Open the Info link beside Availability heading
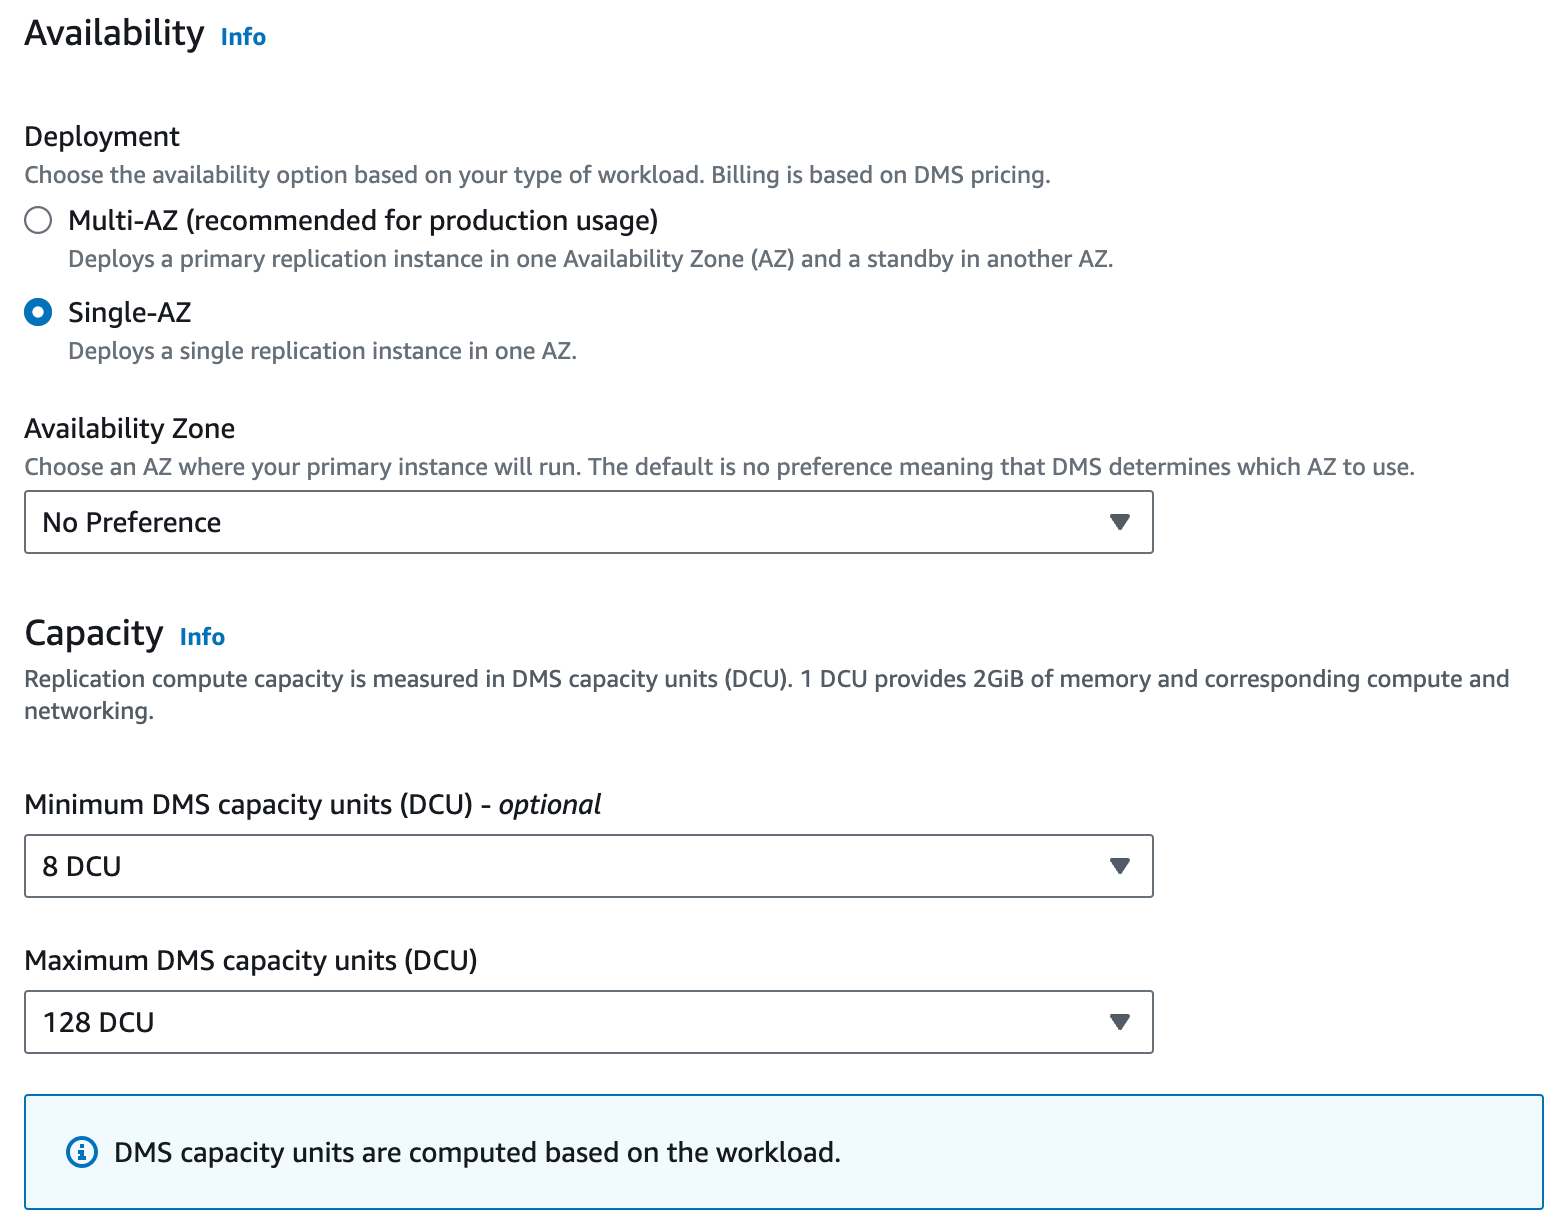 click(x=242, y=36)
